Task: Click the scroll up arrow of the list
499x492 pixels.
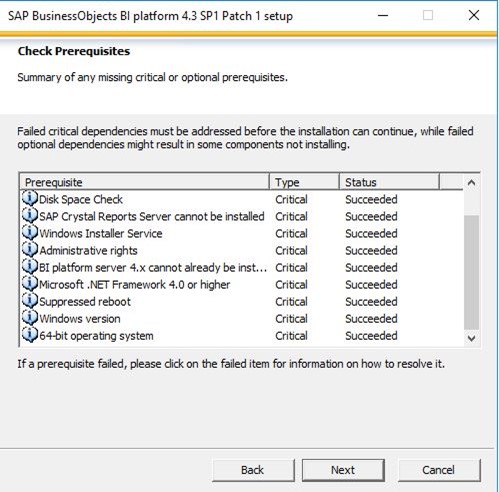Action: click(471, 183)
